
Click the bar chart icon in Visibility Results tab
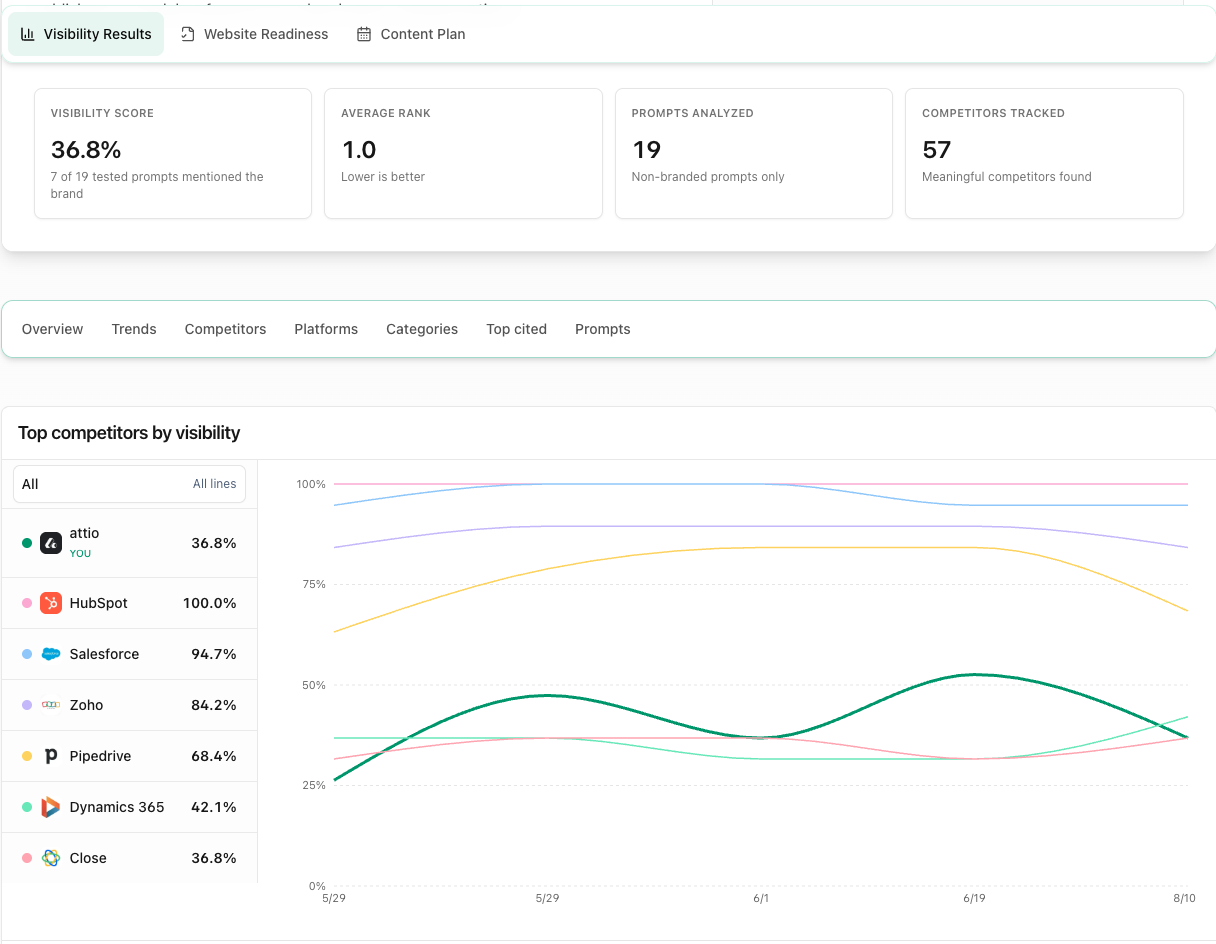coord(28,34)
